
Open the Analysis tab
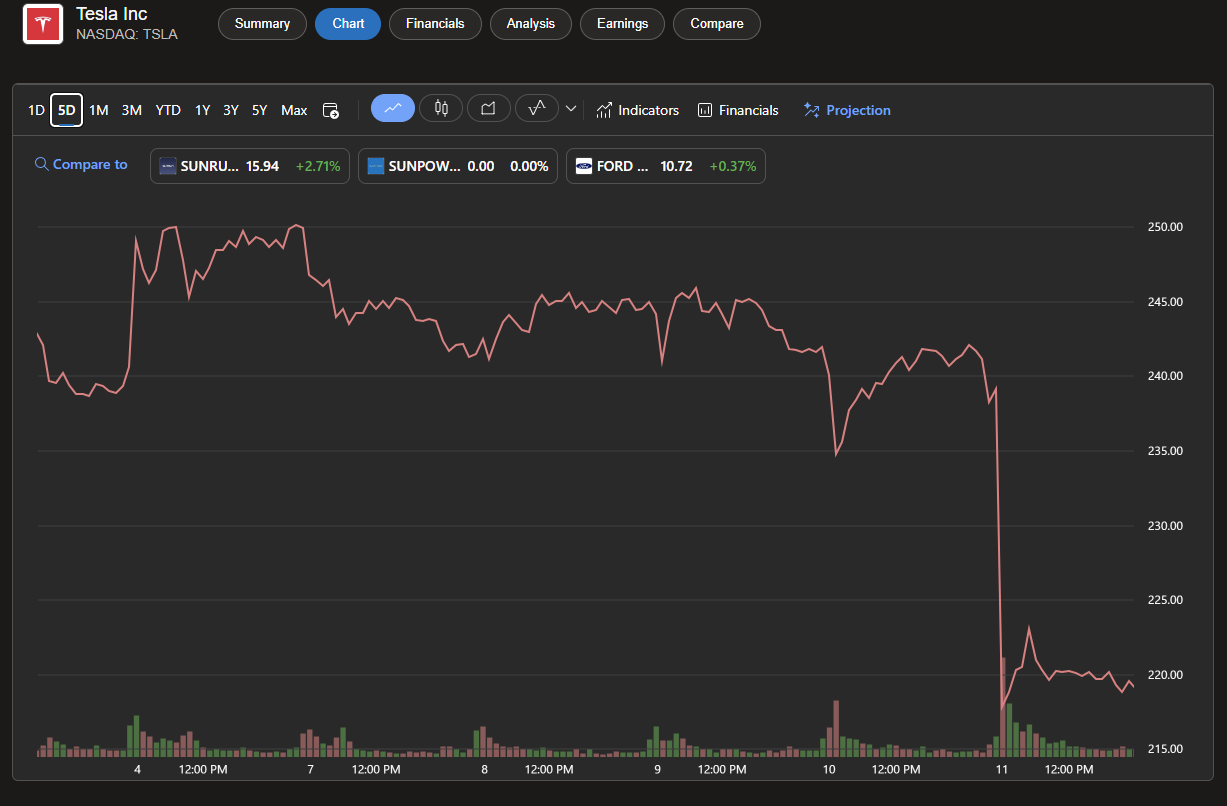[x=531, y=24]
